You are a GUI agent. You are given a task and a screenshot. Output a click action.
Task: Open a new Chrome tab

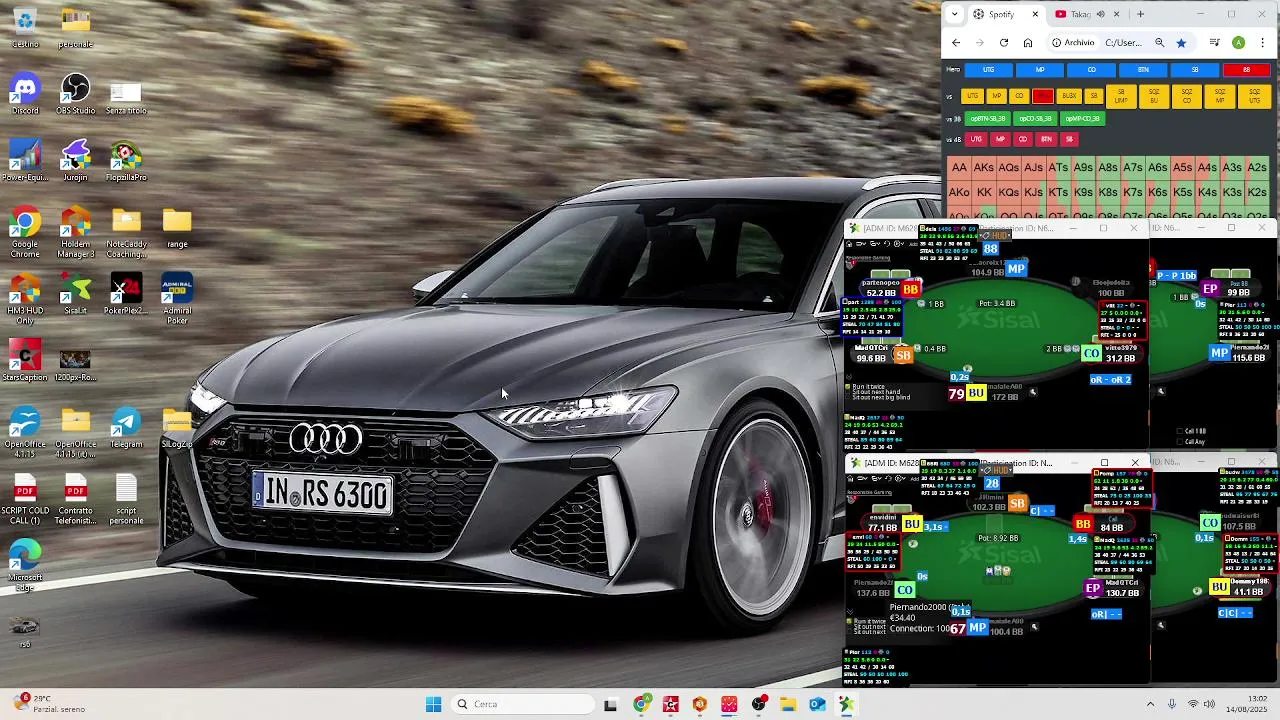(1140, 14)
